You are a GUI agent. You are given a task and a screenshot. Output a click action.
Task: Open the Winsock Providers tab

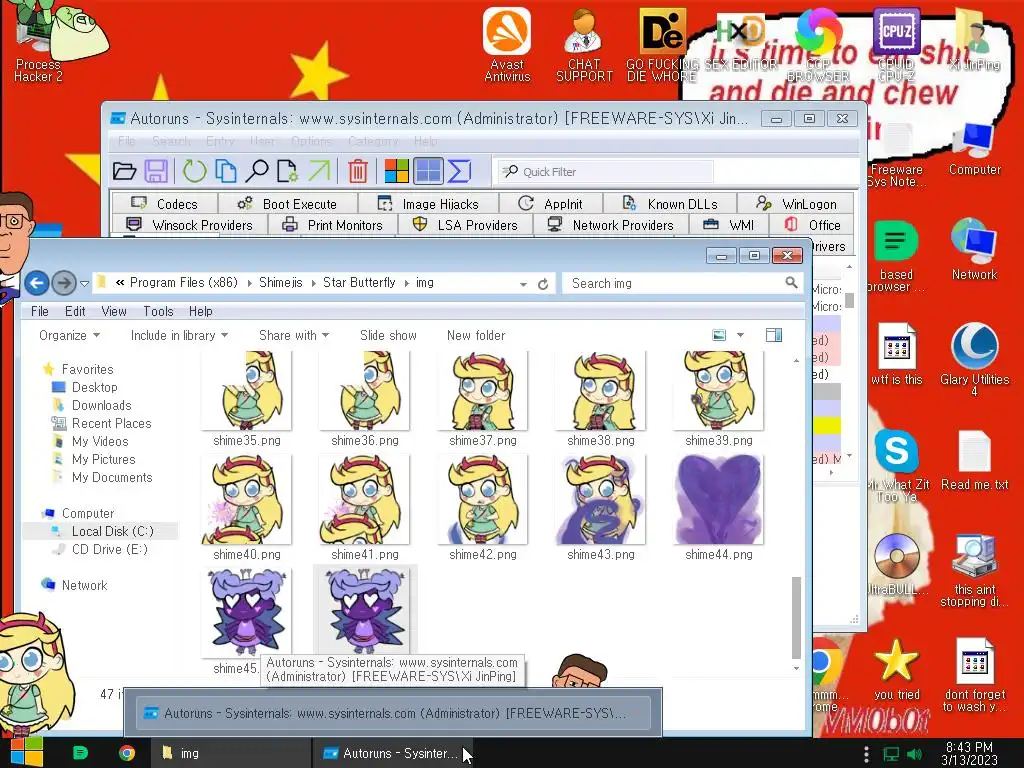(189, 225)
